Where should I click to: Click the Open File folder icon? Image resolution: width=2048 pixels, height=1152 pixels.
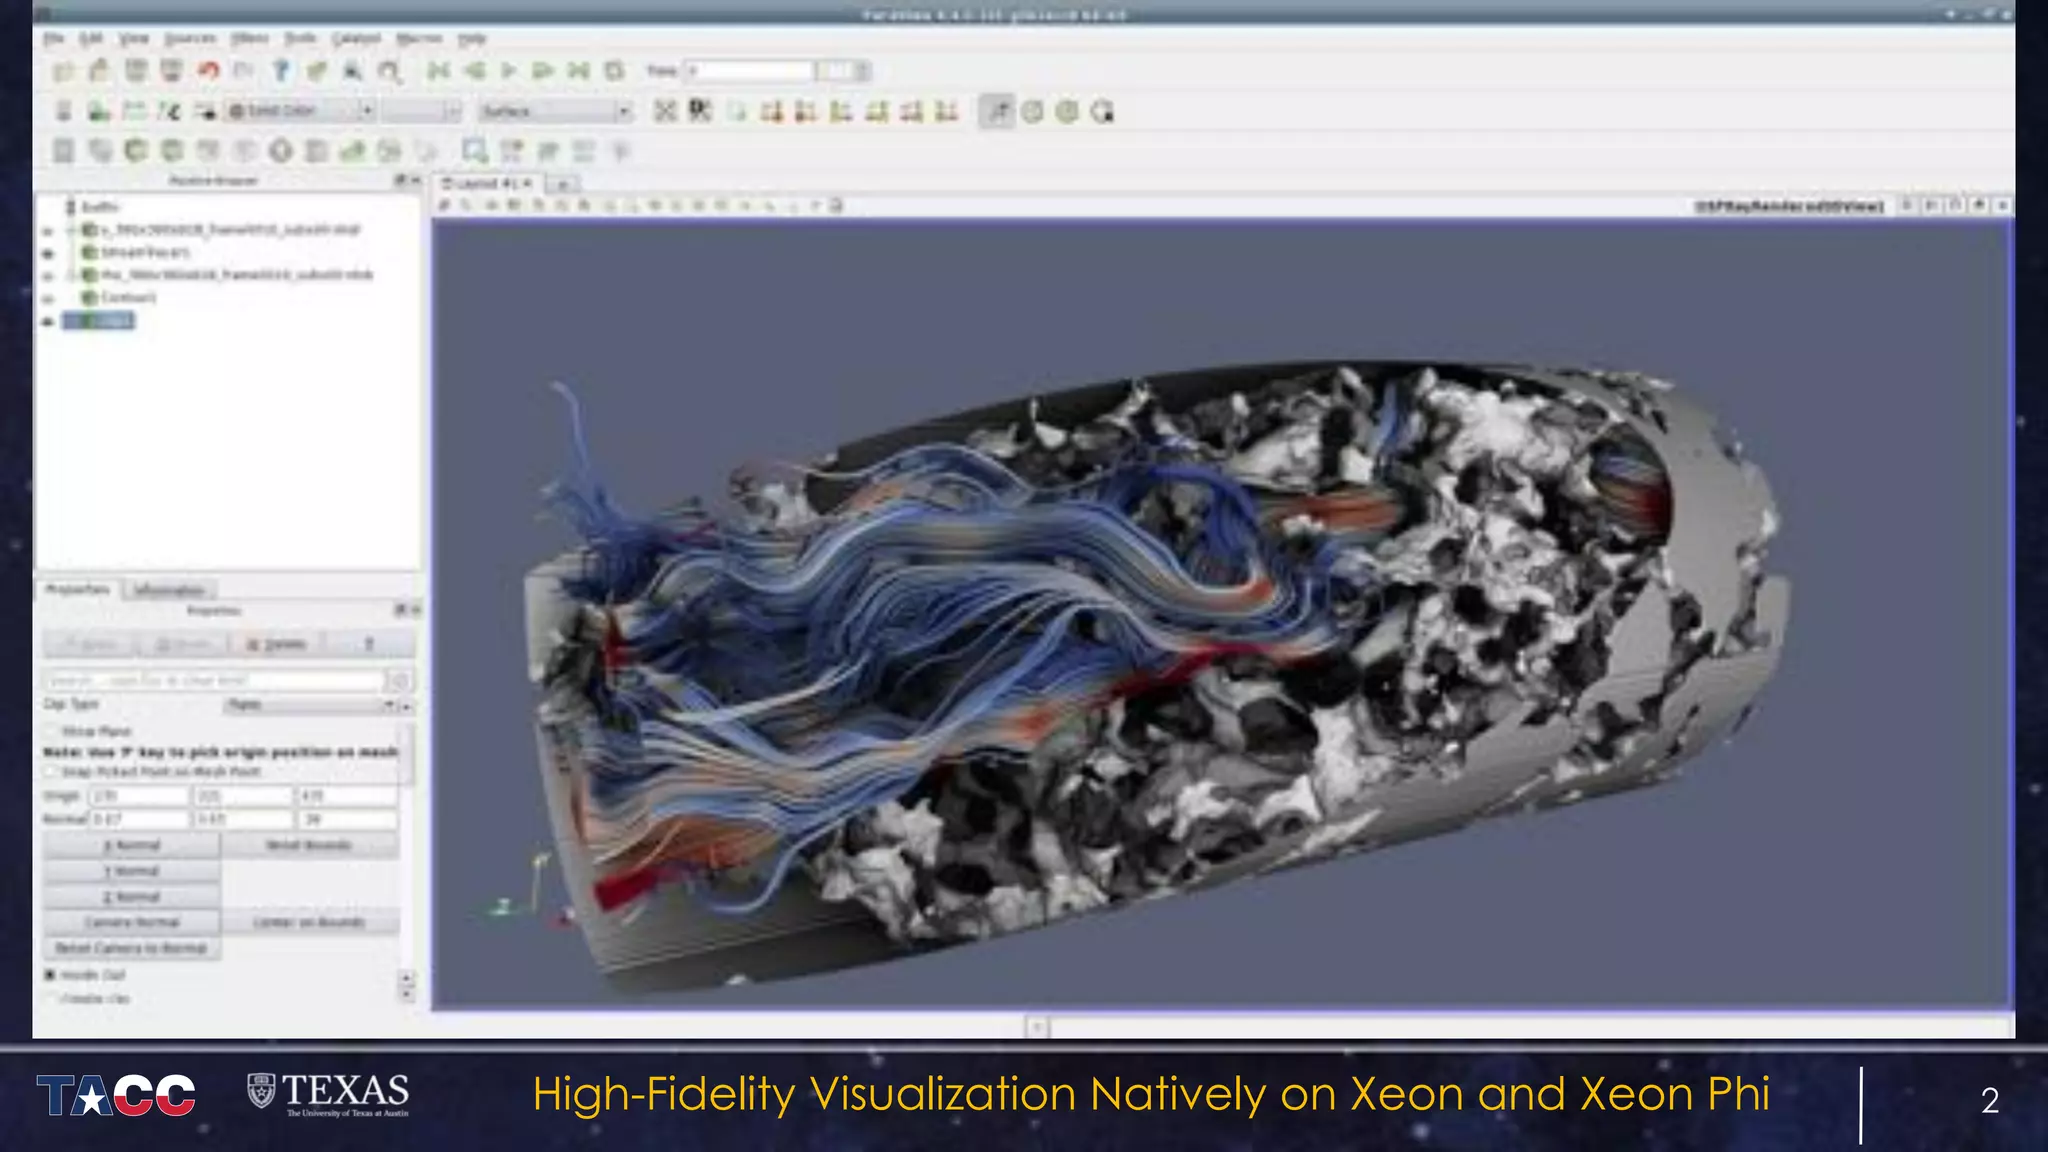pyautogui.click(x=64, y=70)
